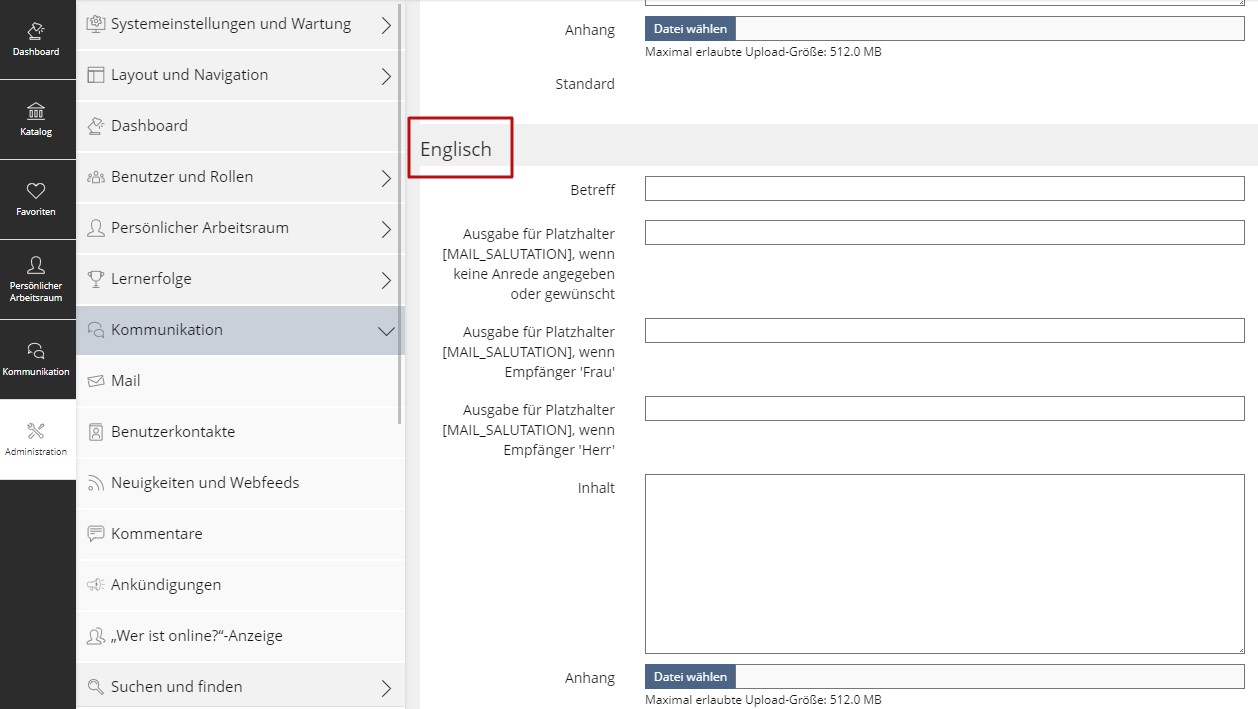Open Favoriten heart icon

[36, 191]
